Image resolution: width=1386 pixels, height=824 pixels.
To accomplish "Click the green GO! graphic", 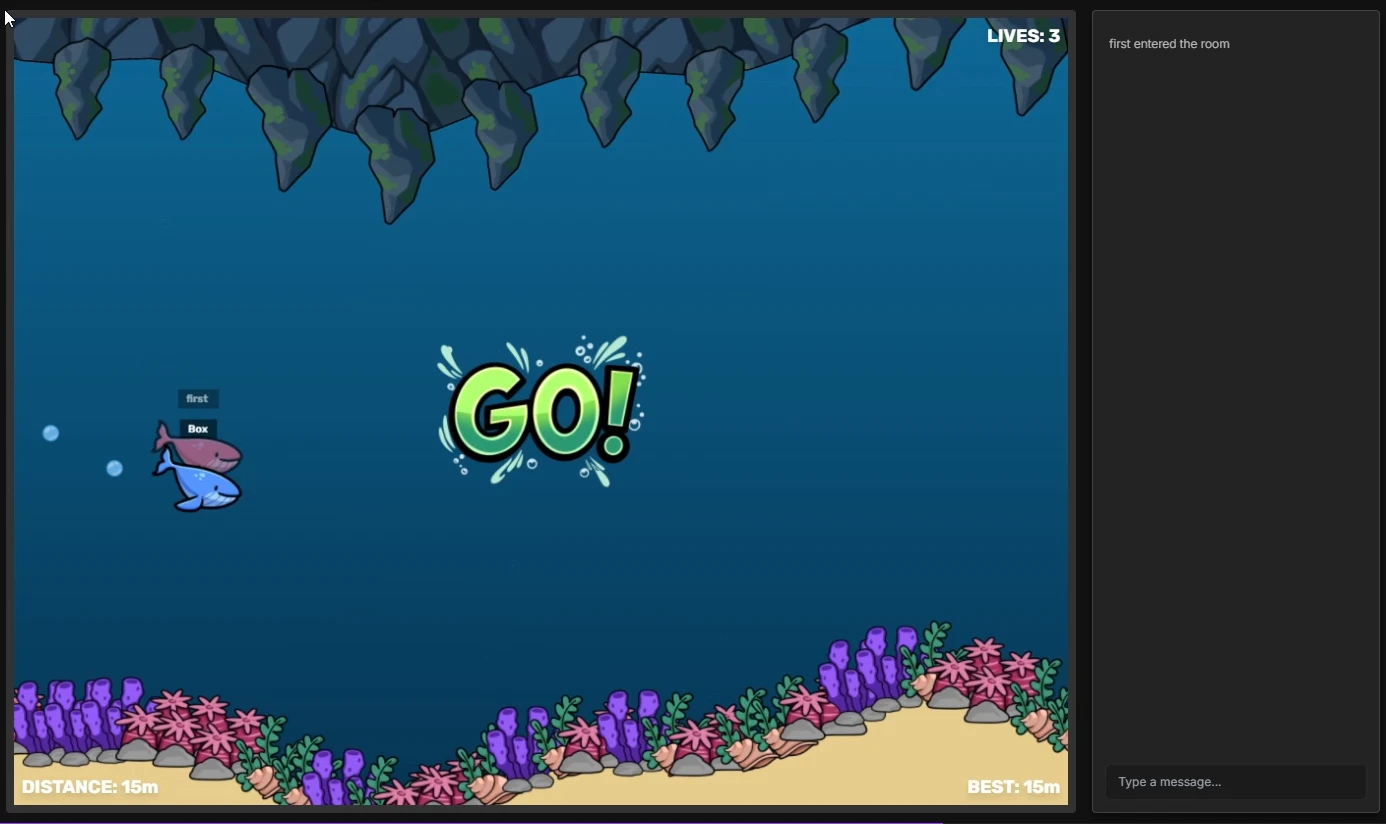I will click(x=541, y=411).
